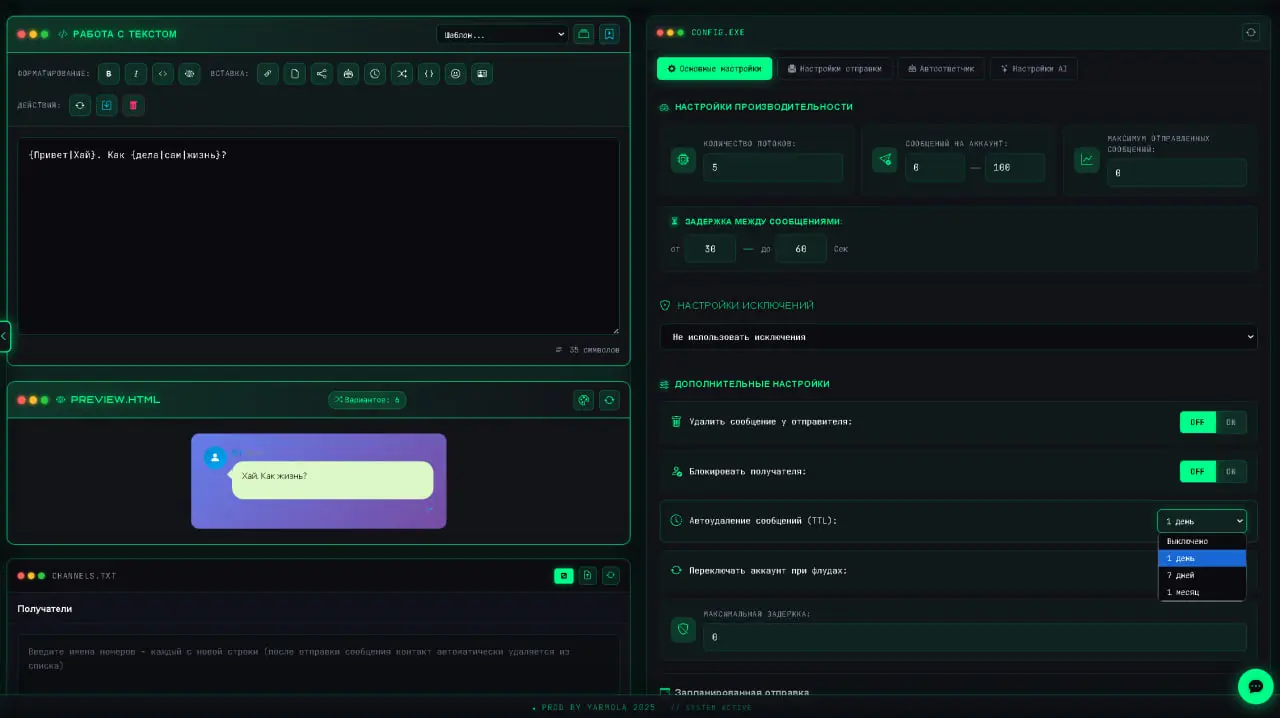
Task: Save template with bookmark icon
Action: pos(609,33)
